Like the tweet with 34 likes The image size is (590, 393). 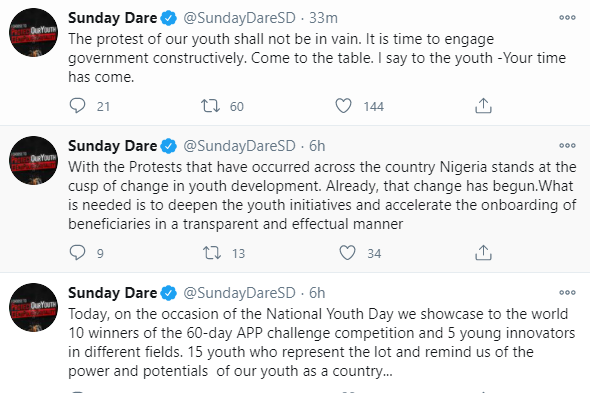(347, 253)
